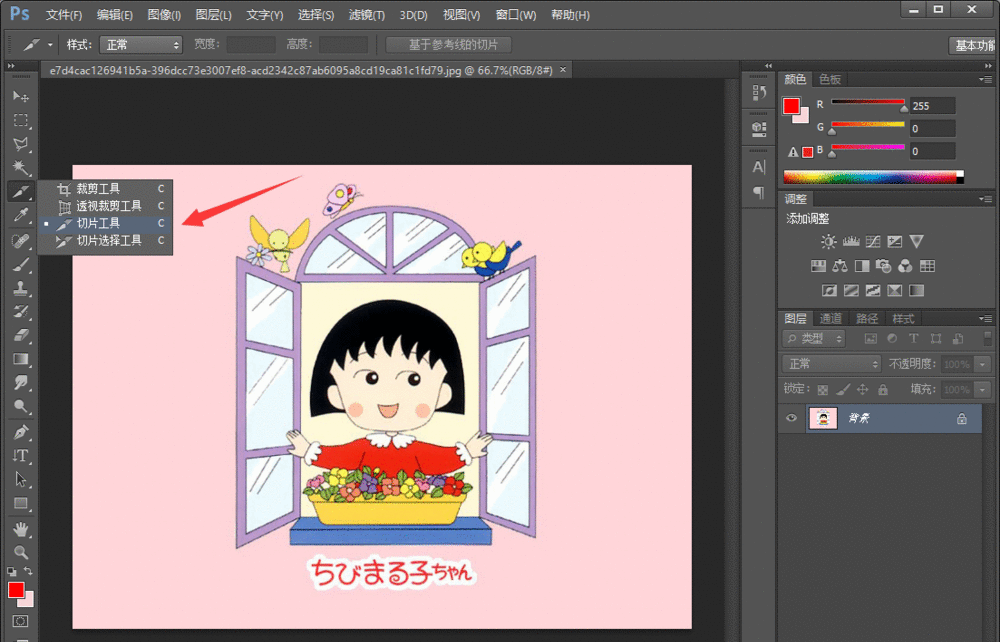
Task: Open the 滤镜 menu
Action: pos(366,14)
